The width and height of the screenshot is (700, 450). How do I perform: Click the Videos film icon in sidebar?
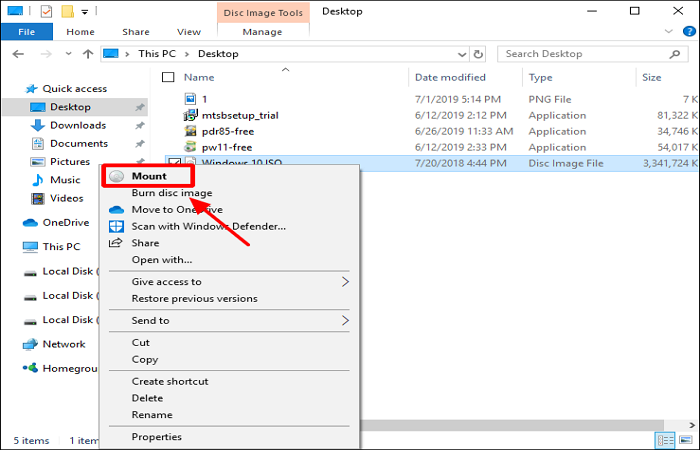point(38,198)
